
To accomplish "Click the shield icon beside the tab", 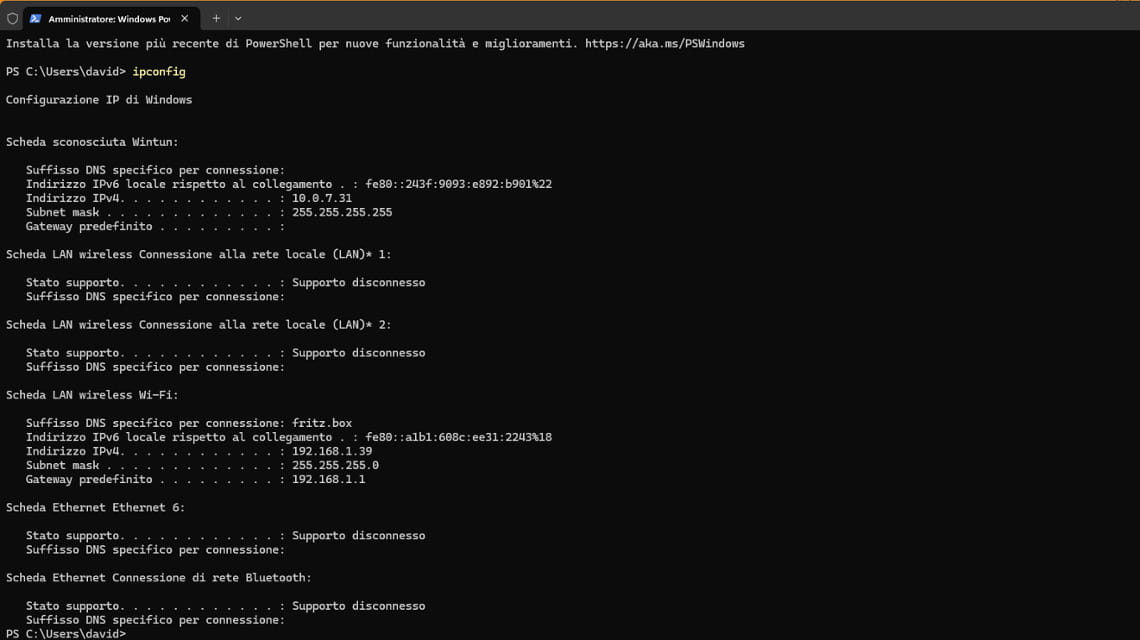I will tap(12, 19).
